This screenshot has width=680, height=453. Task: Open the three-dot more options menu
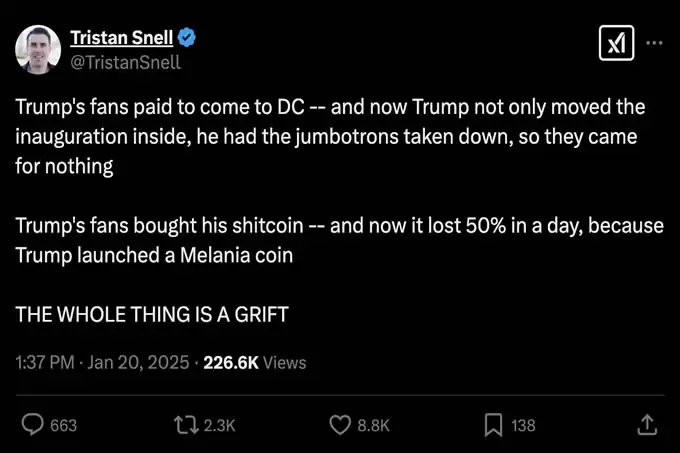pos(654,44)
